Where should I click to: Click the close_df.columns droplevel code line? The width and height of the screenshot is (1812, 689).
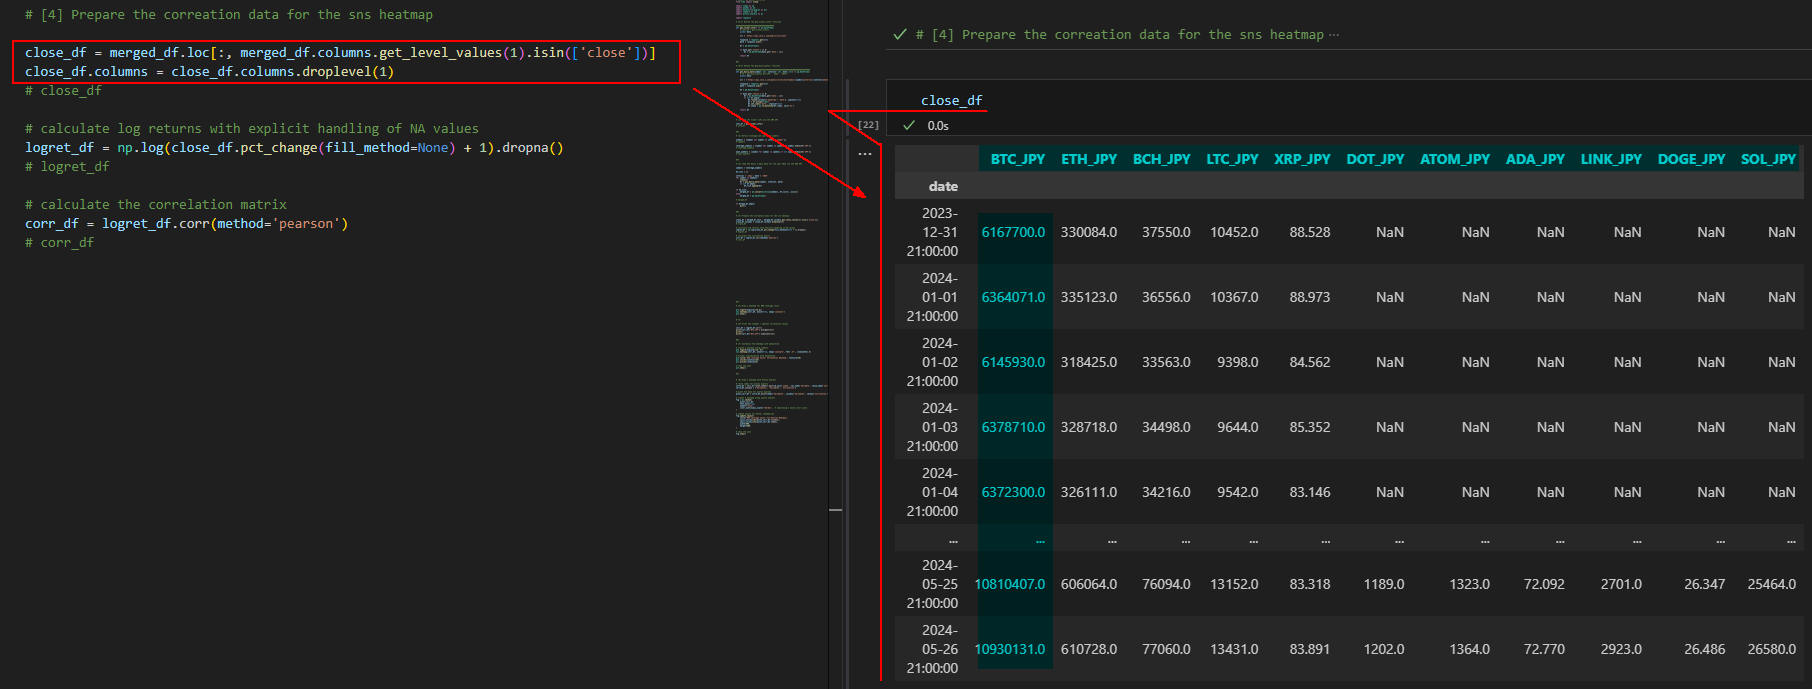[x=209, y=72]
